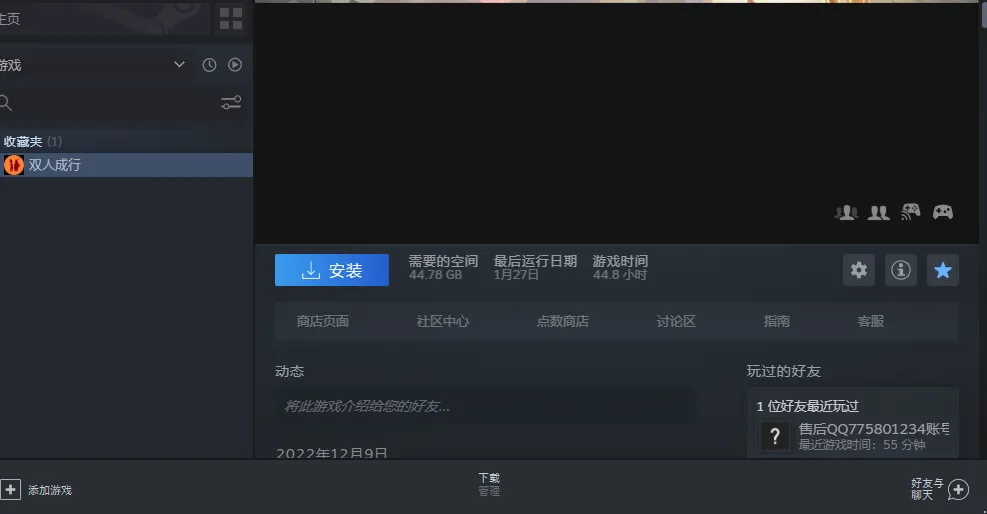The width and height of the screenshot is (987, 514).
Task: Toggle the blue favorite star
Action: [x=942, y=270]
